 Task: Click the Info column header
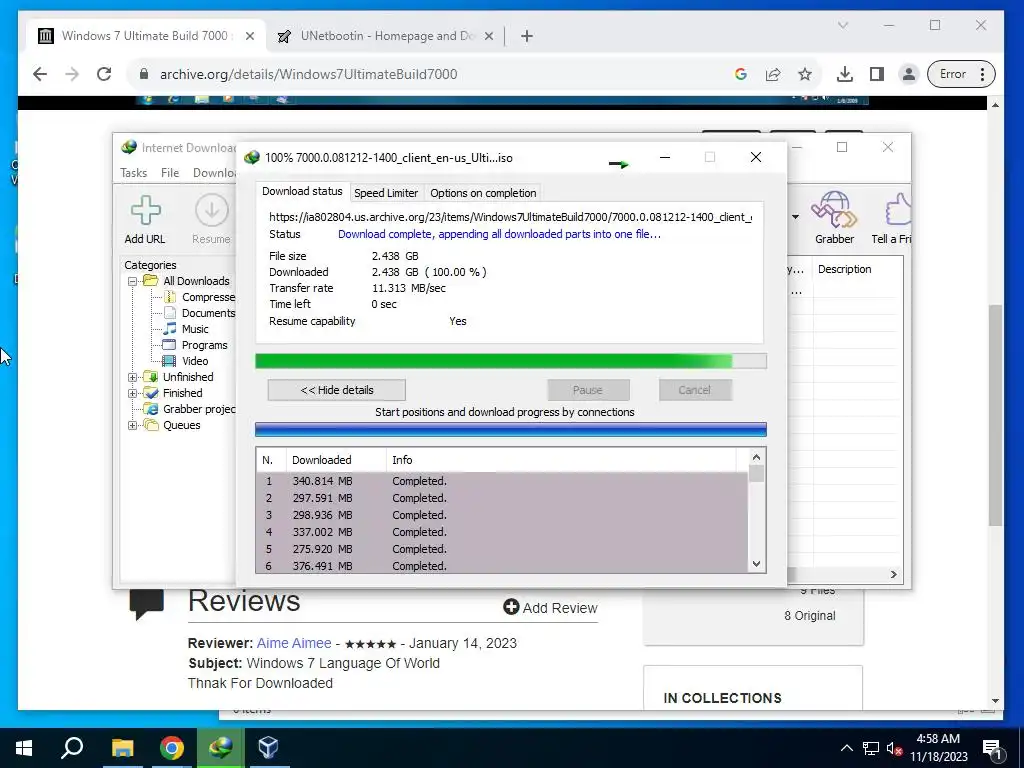(561, 460)
